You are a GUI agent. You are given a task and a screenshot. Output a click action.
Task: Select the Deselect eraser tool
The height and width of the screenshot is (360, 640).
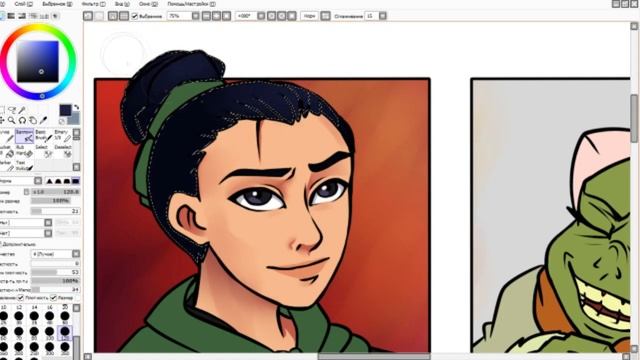click(62, 151)
